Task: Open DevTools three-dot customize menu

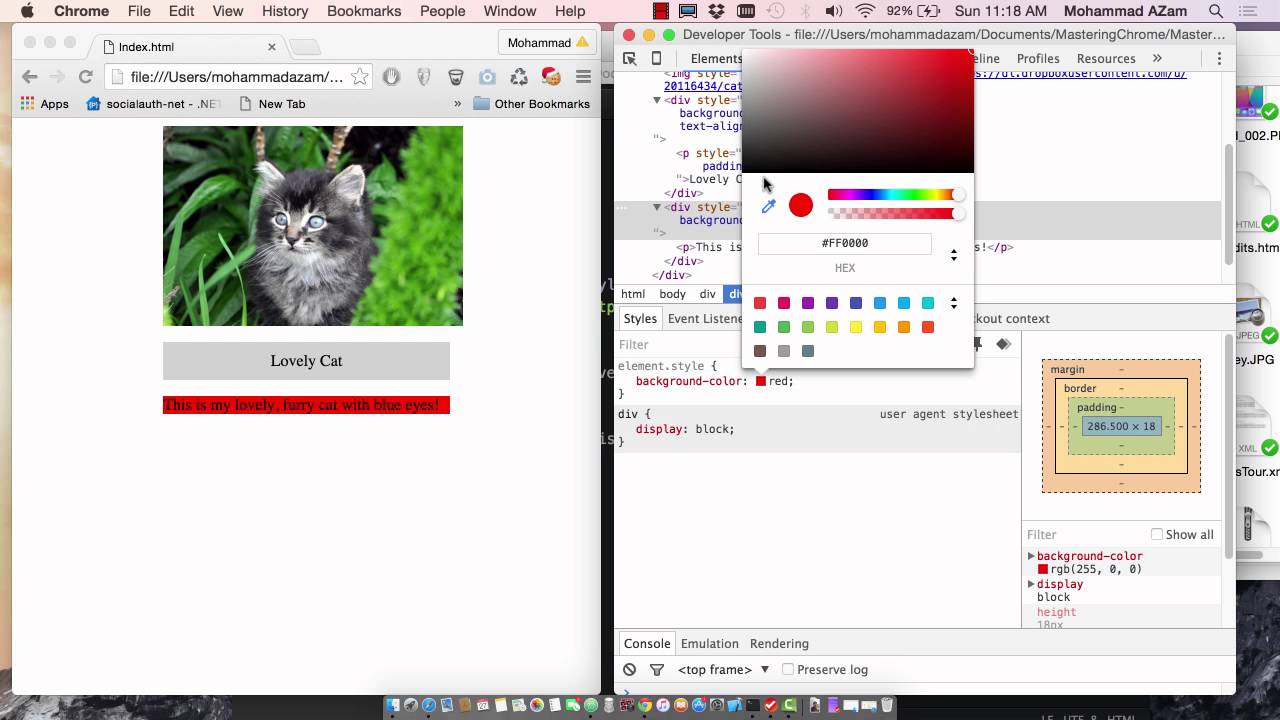Action: [x=1219, y=59]
